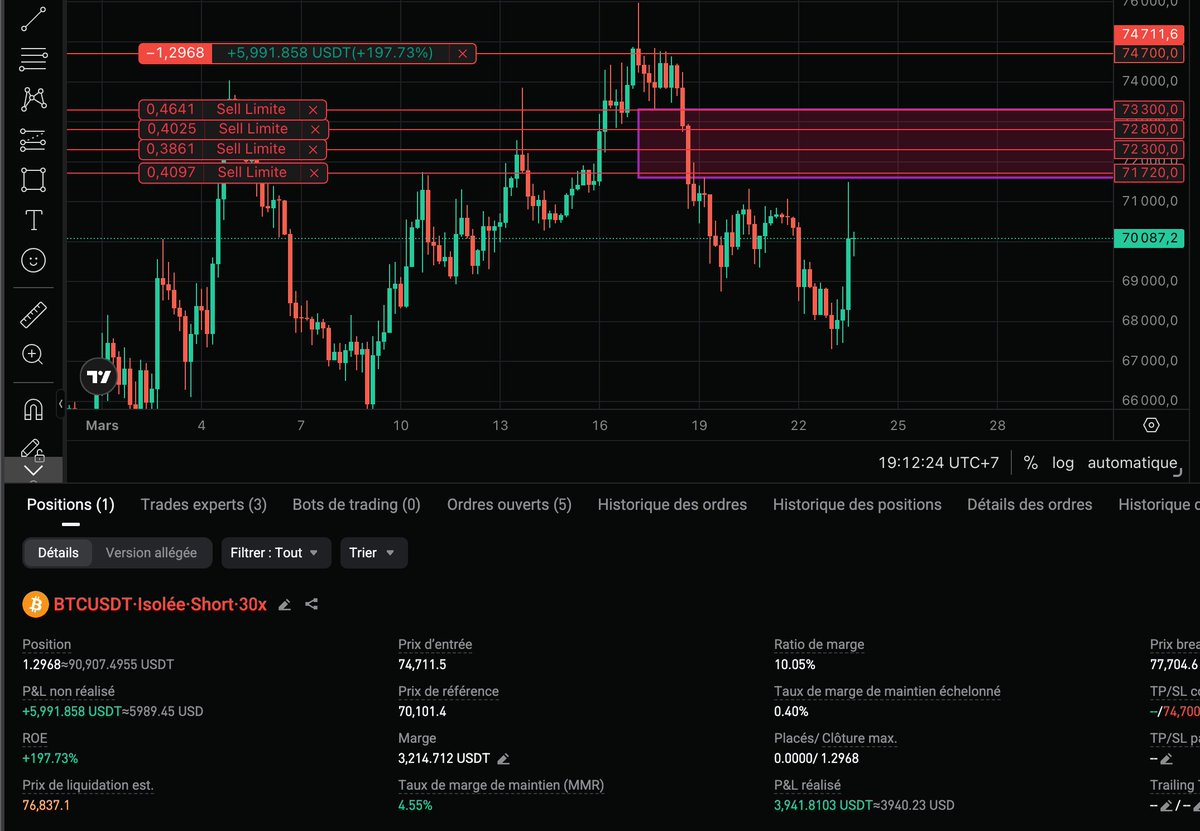Image resolution: width=1200 pixels, height=831 pixels.
Task: Click the -1,2968 position quantity tag
Action: click(x=174, y=53)
